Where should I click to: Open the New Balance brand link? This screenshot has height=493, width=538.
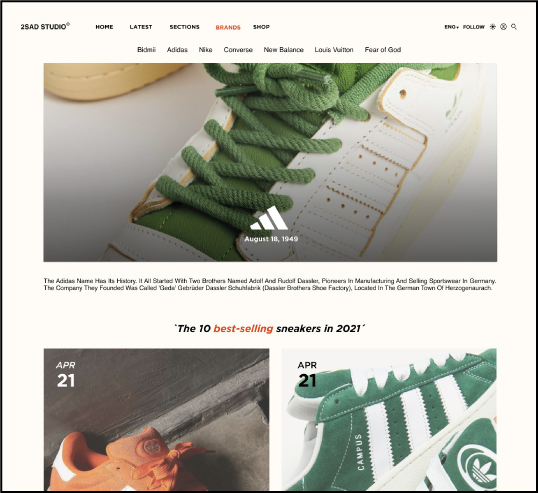(x=283, y=50)
